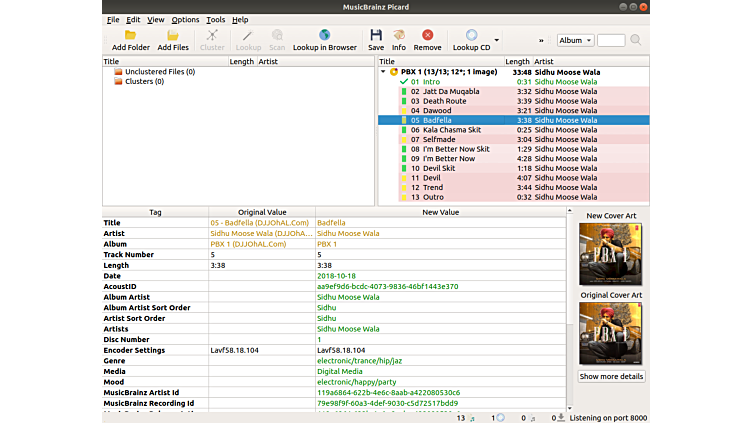Click the New Cover Art thumbnail

(611, 254)
